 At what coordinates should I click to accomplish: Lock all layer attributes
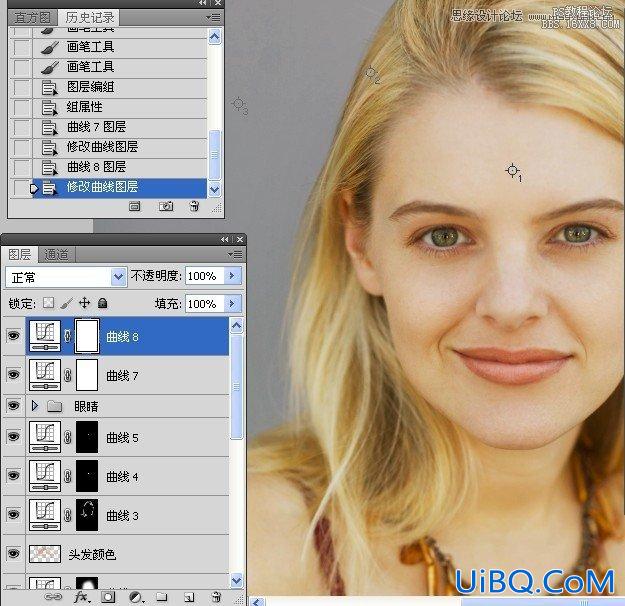(x=102, y=303)
